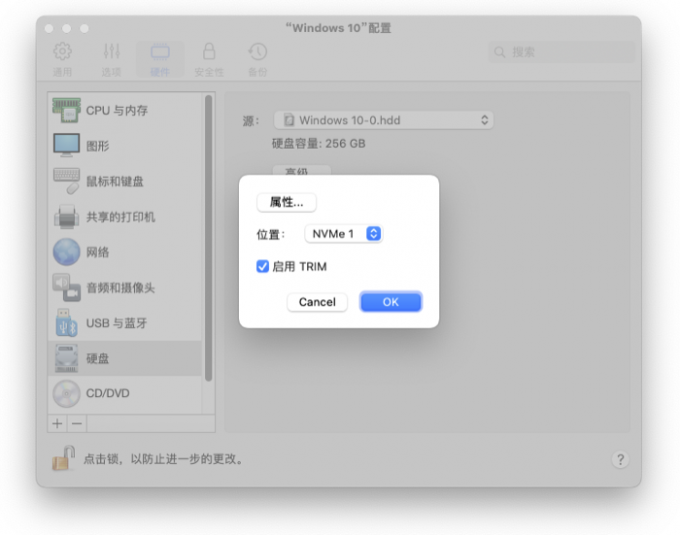Image resolution: width=680 pixels, height=535 pixels.
Task: Confirm with the OK button
Action: pyautogui.click(x=390, y=302)
